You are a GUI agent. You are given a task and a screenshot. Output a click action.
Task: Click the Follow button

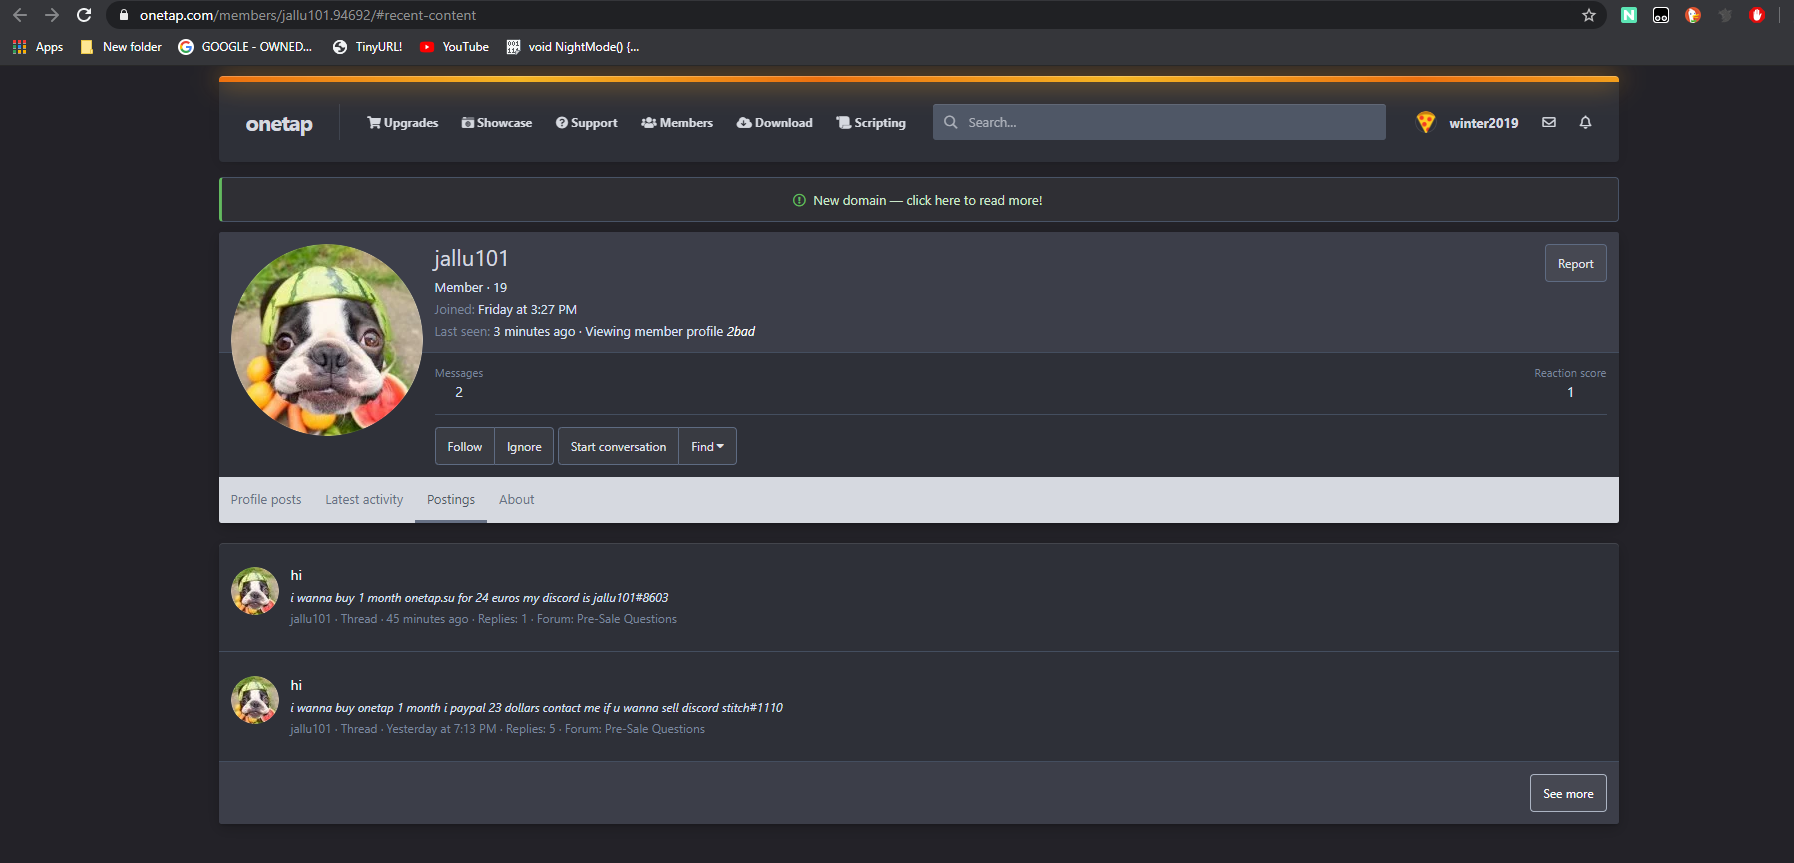(465, 446)
